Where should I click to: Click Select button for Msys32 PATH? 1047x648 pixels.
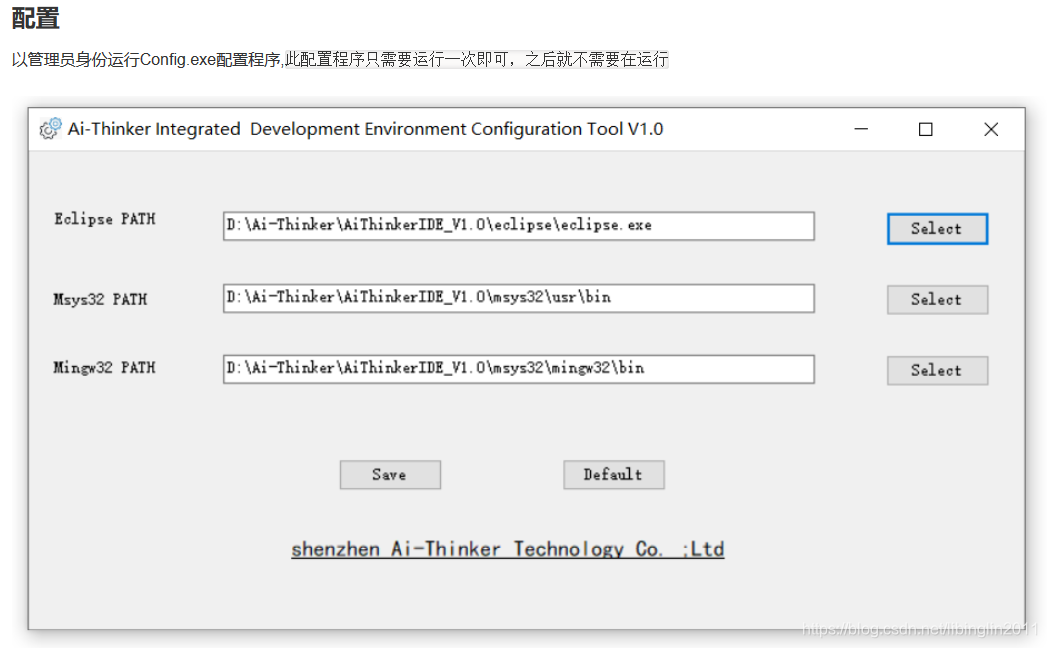tap(937, 299)
